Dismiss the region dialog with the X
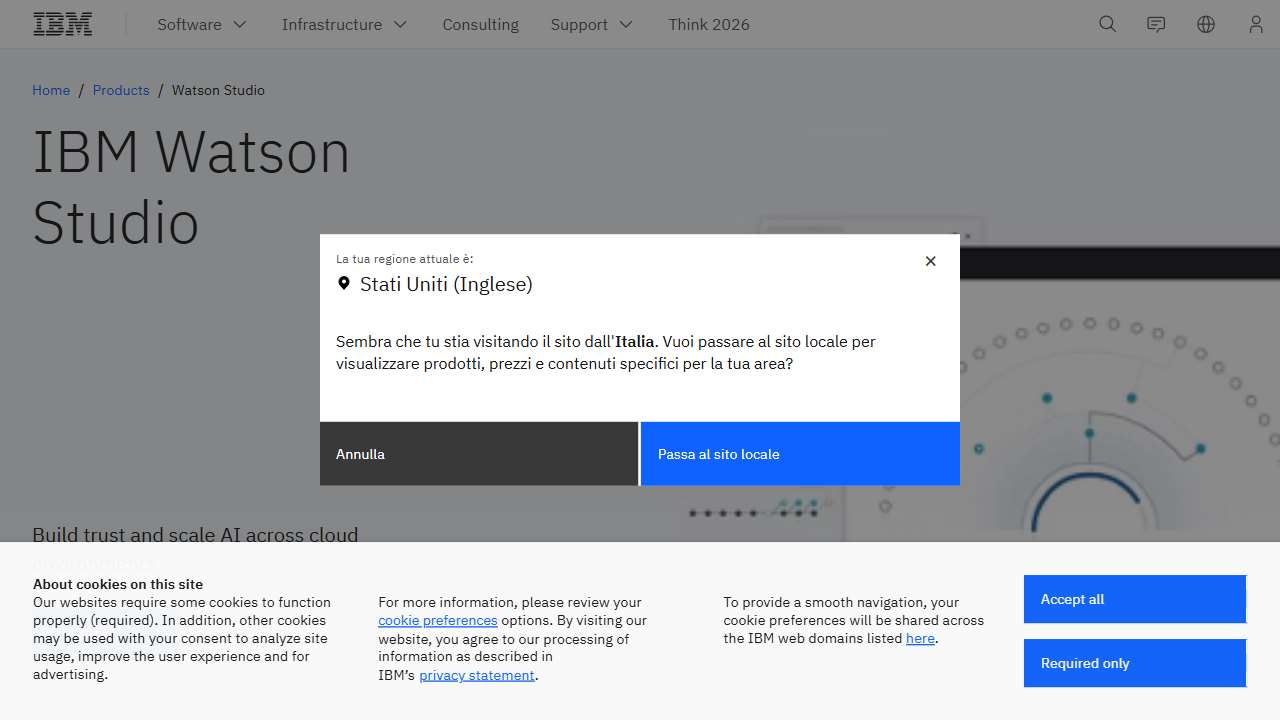 pos(930,261)
